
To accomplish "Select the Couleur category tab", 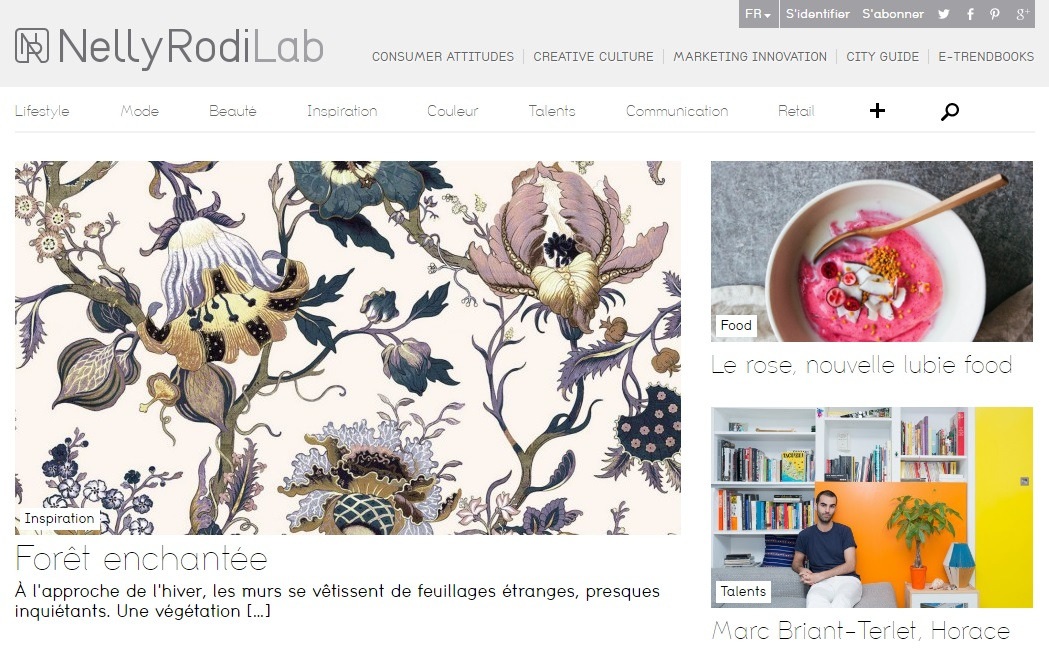I will [x=453, y=111].
